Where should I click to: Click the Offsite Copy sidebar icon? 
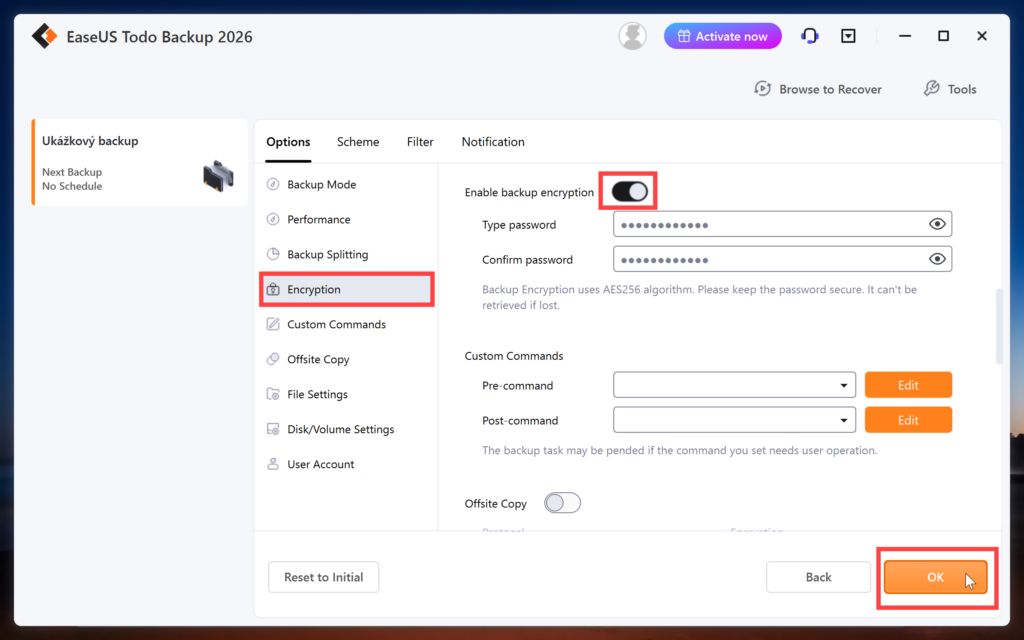273,359
